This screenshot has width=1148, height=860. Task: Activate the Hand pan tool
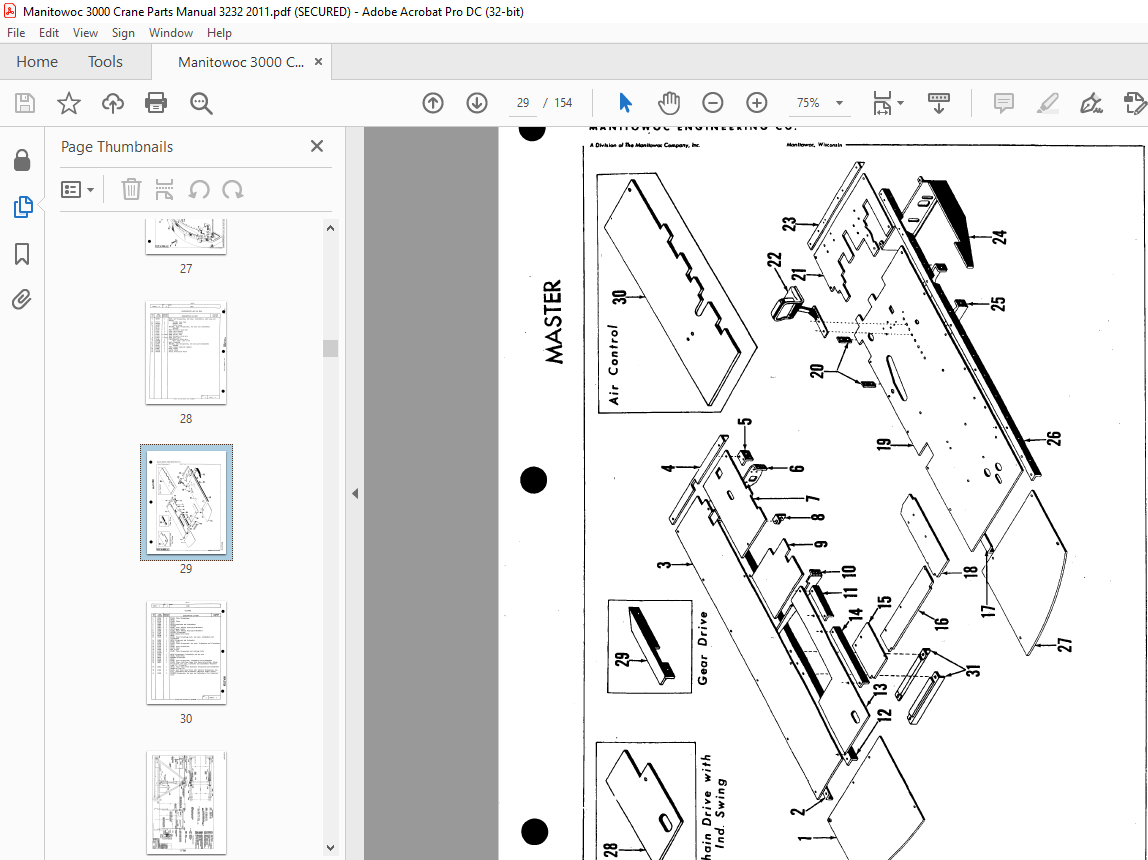click(668, 103)
